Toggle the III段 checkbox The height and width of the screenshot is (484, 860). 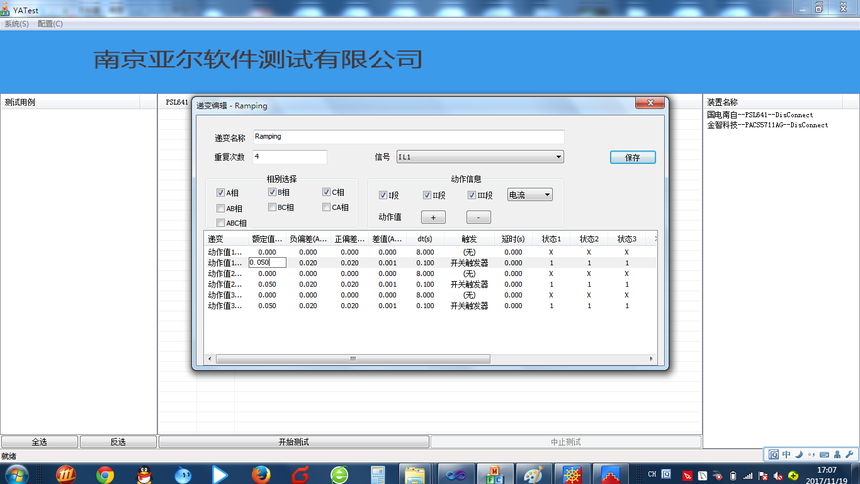[473, 195]
